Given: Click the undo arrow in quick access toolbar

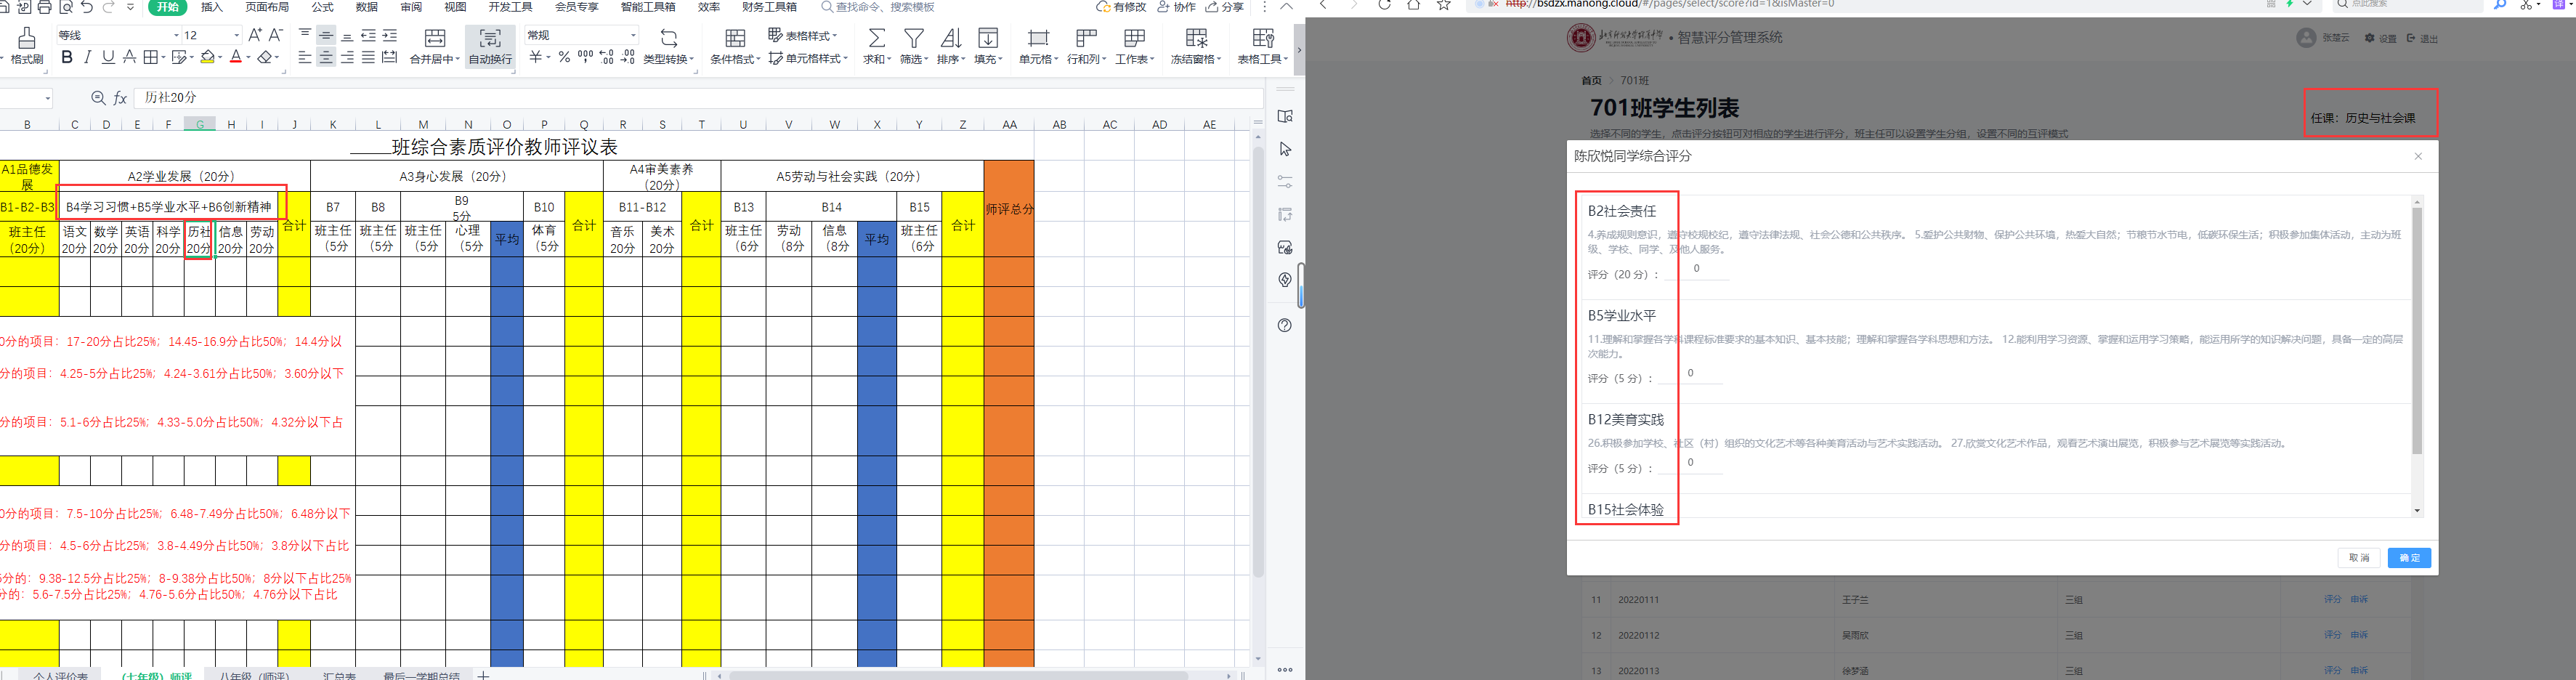Looking at the screenshot, I should pyautogui.click(x=87, y=7).
